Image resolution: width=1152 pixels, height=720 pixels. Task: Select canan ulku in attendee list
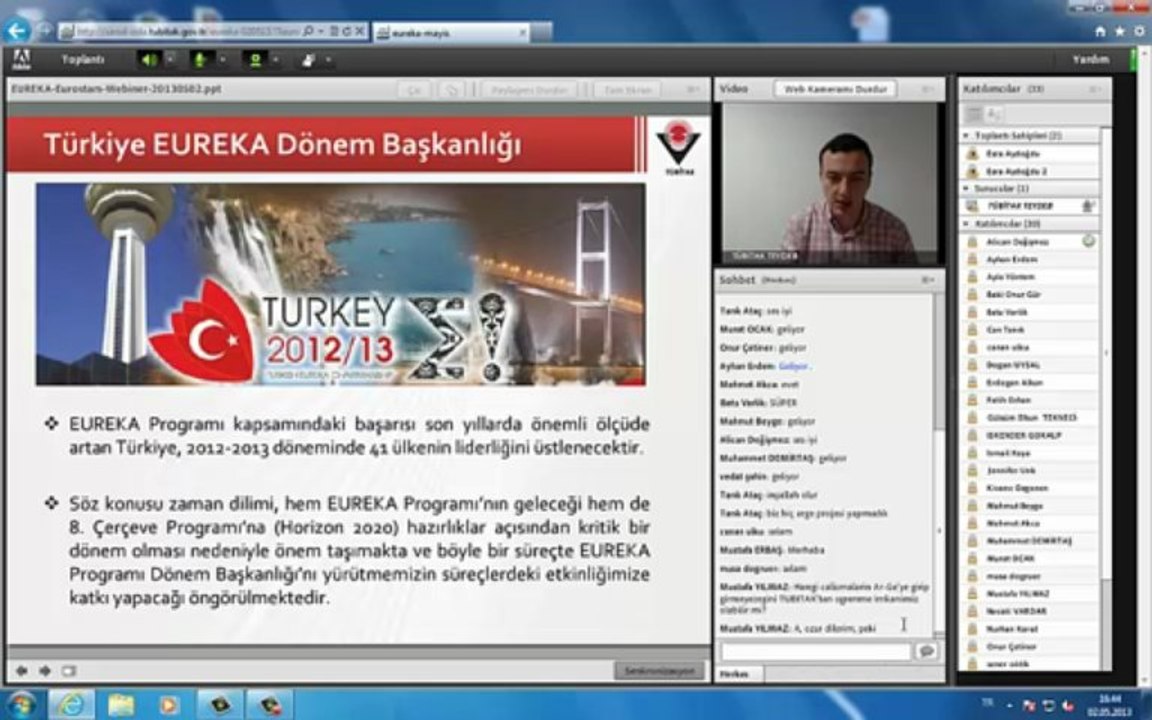pos(1029,348)
